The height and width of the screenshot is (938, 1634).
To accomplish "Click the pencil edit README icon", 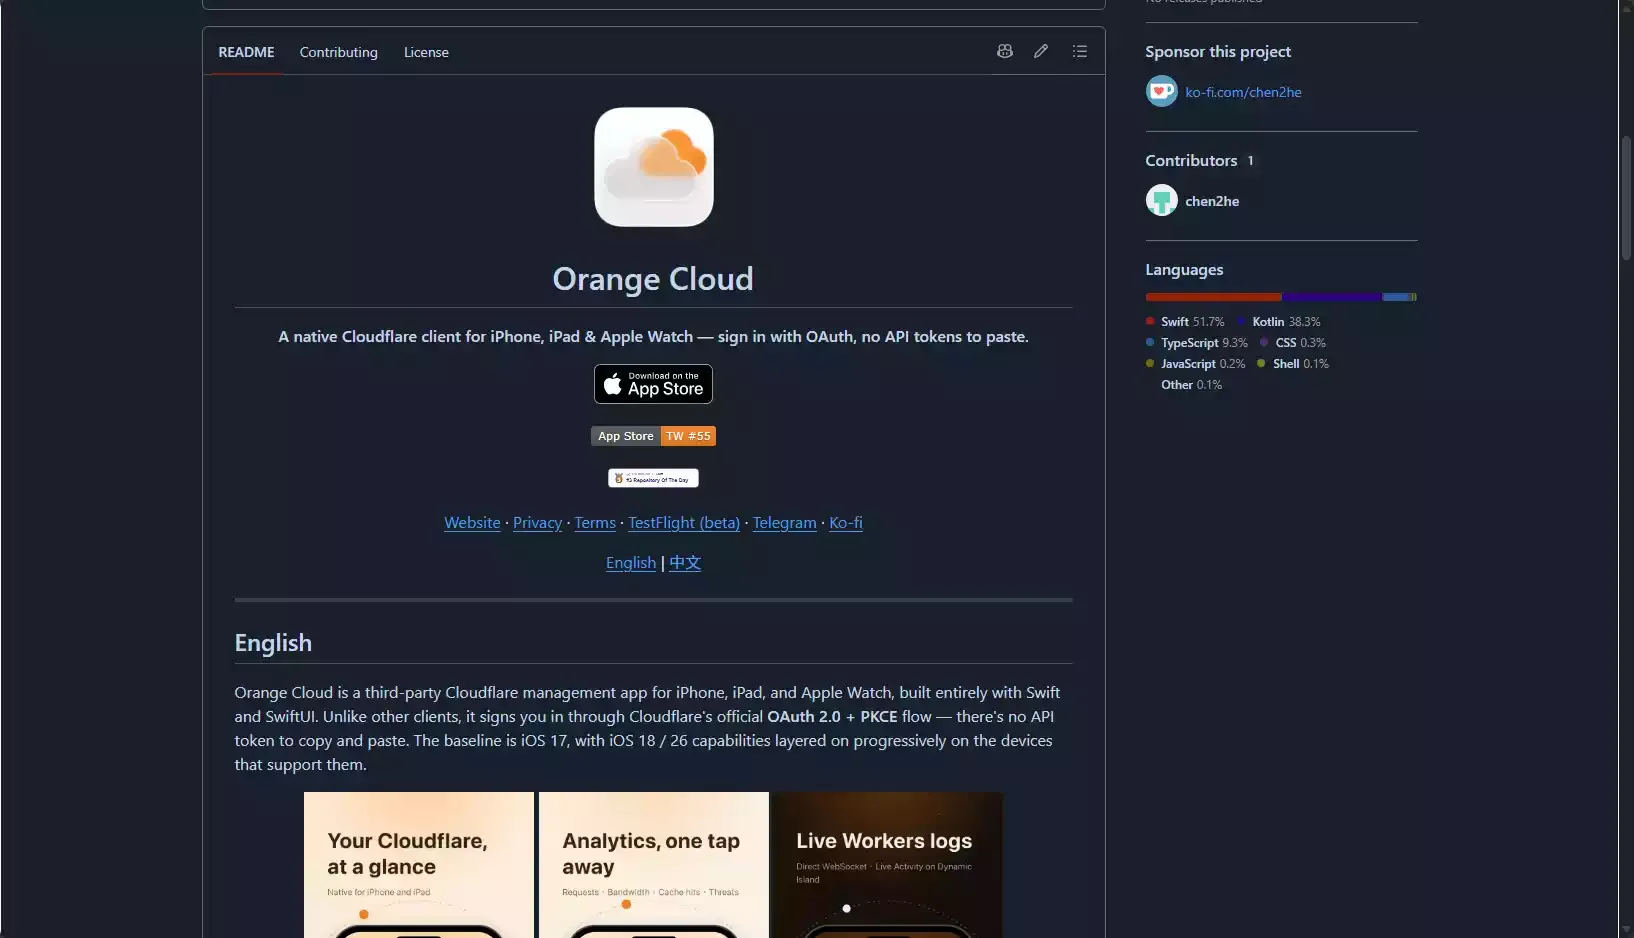I will coord(1041,51).
